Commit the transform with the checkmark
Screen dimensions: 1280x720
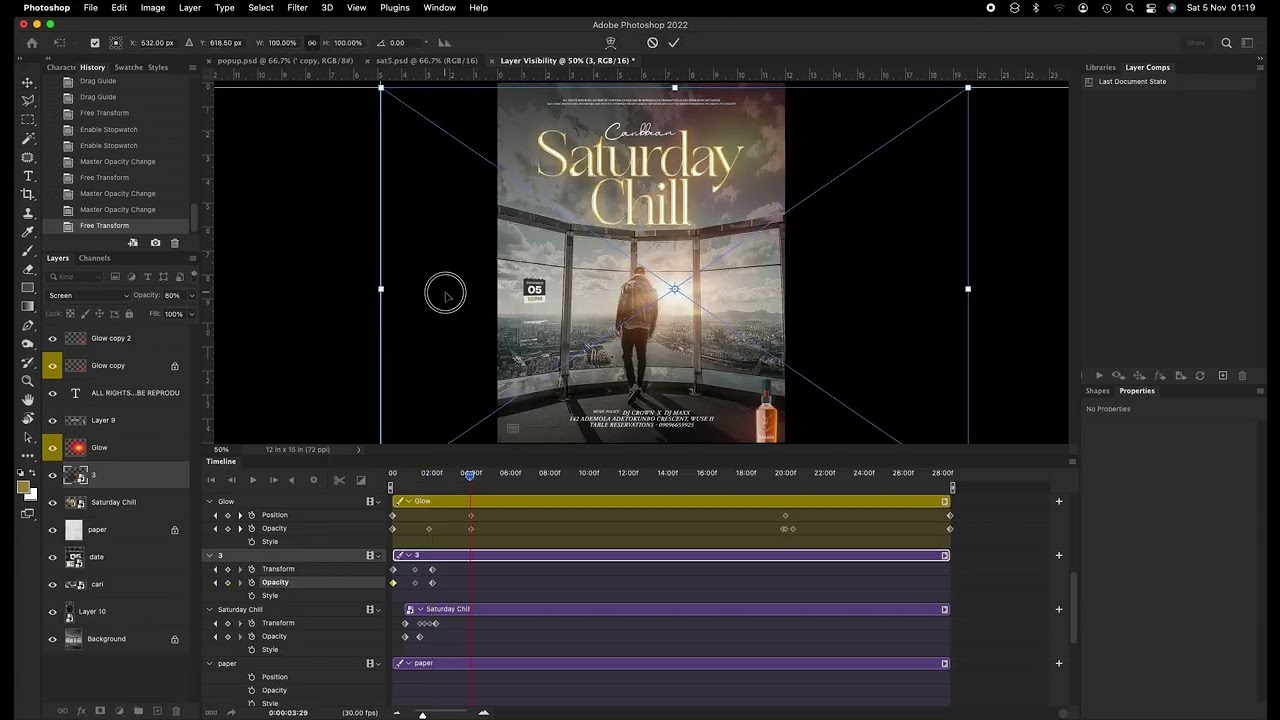pos(673,43)
